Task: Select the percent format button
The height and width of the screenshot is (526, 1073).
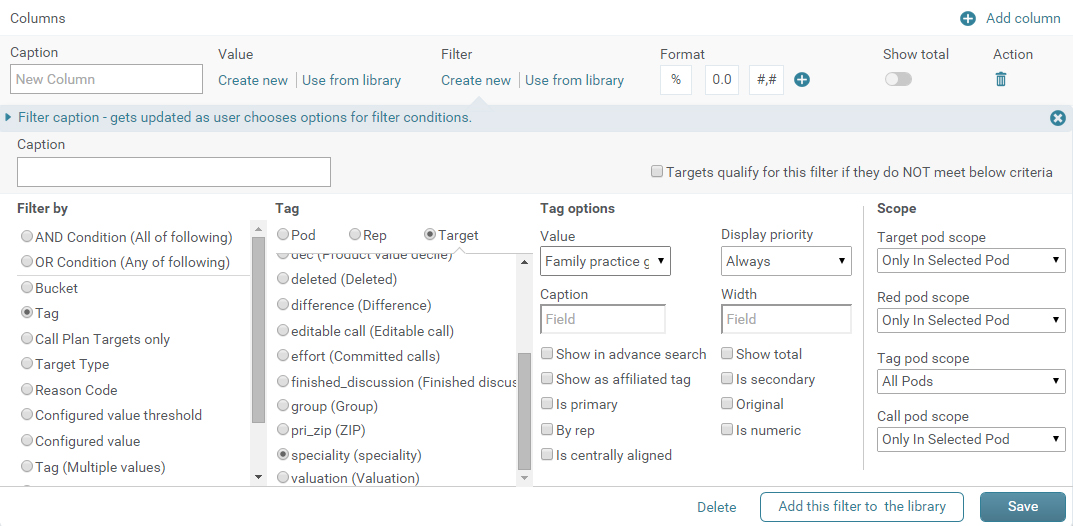Action: pyautogui.click(x=676, y=80)
